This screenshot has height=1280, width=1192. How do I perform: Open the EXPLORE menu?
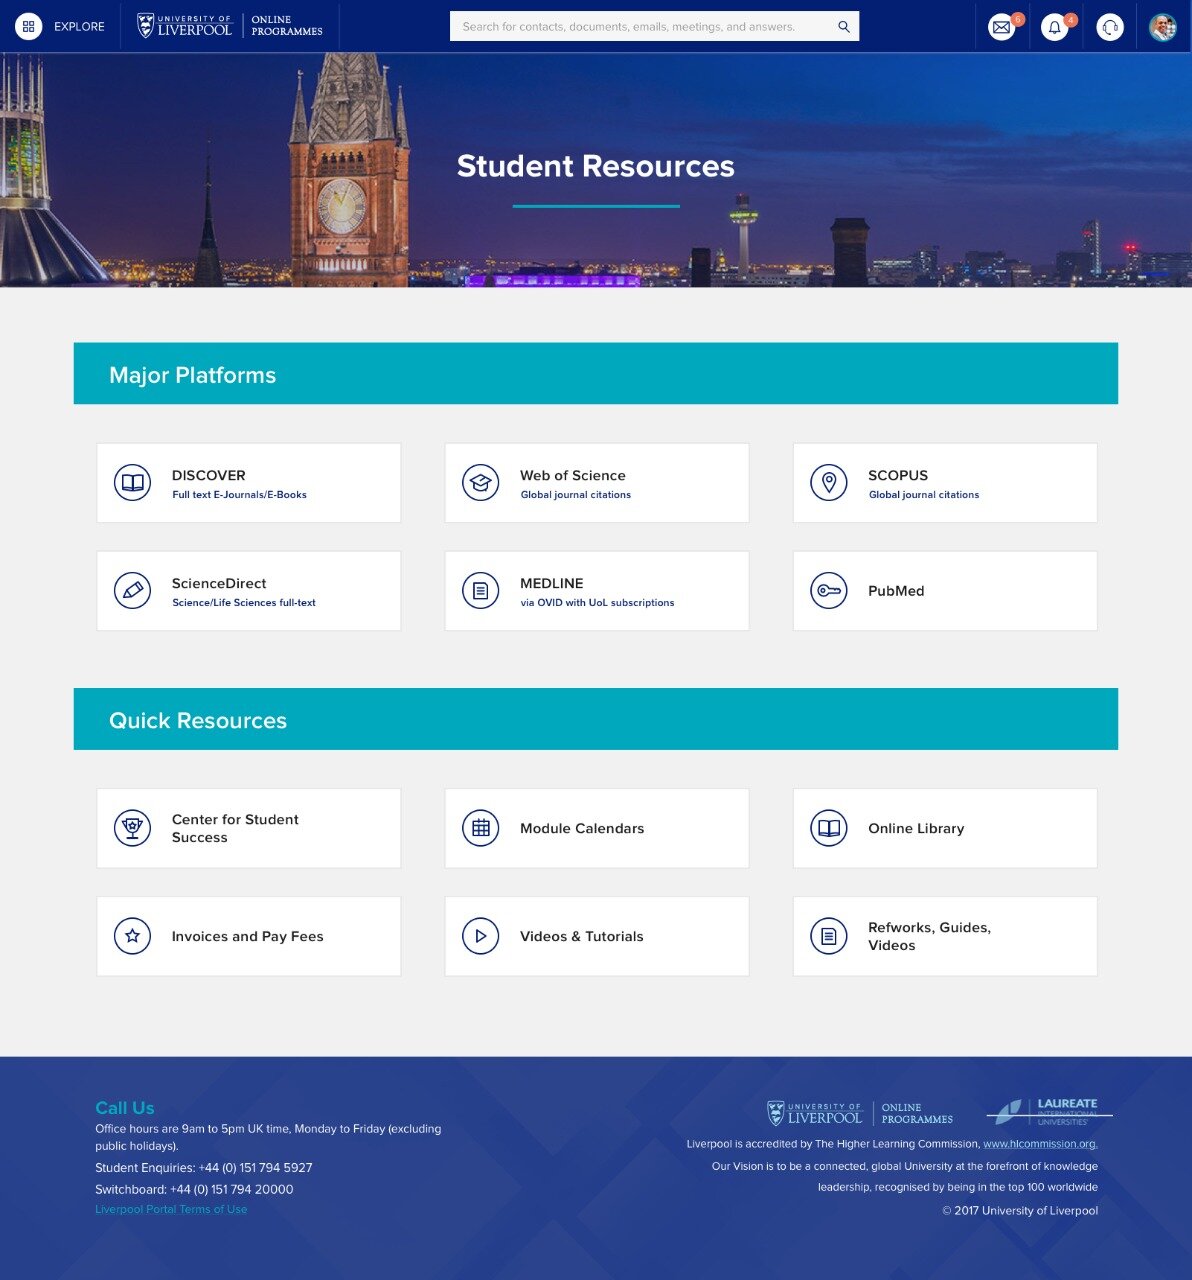pos(60,26)
